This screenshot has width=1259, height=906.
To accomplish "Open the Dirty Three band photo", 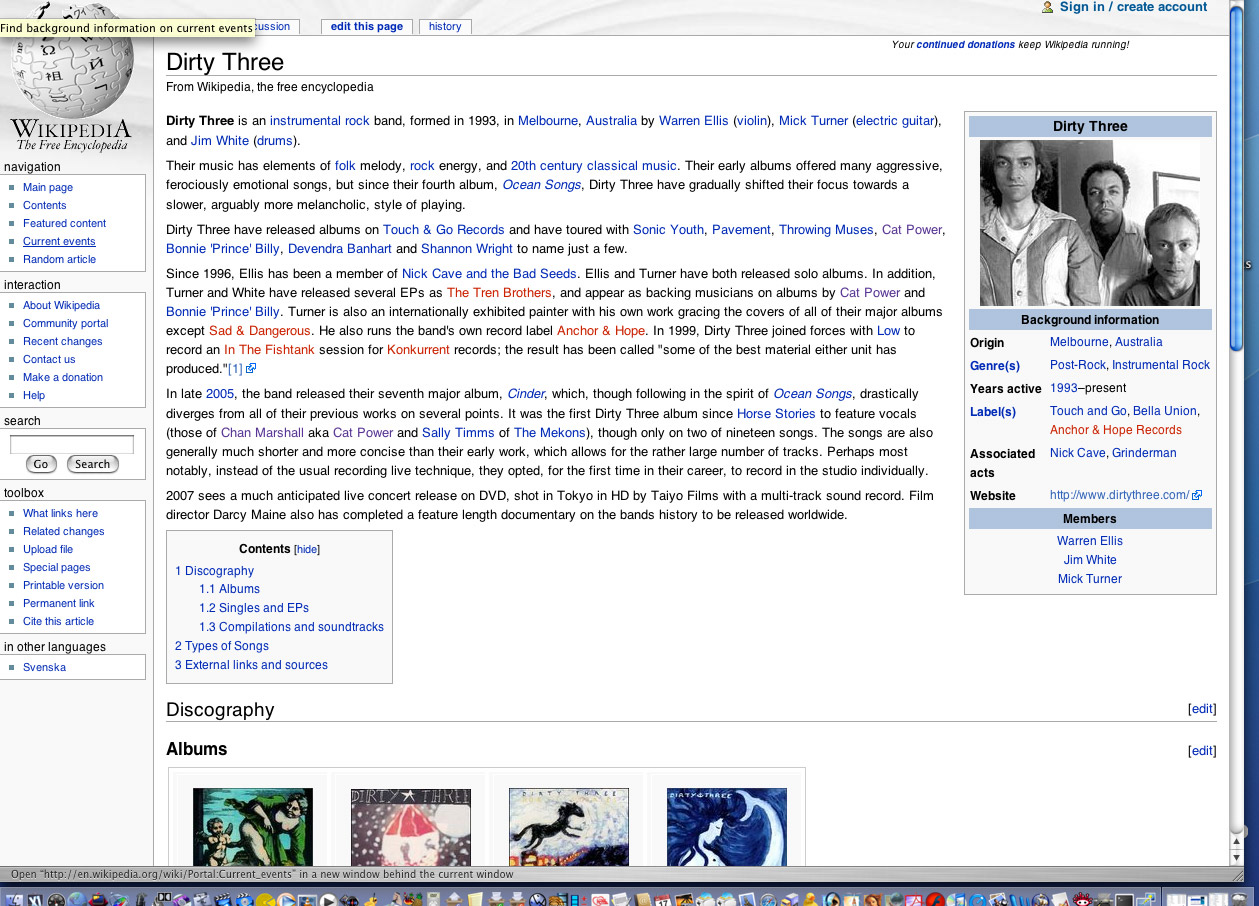I will pos(1090,223).
